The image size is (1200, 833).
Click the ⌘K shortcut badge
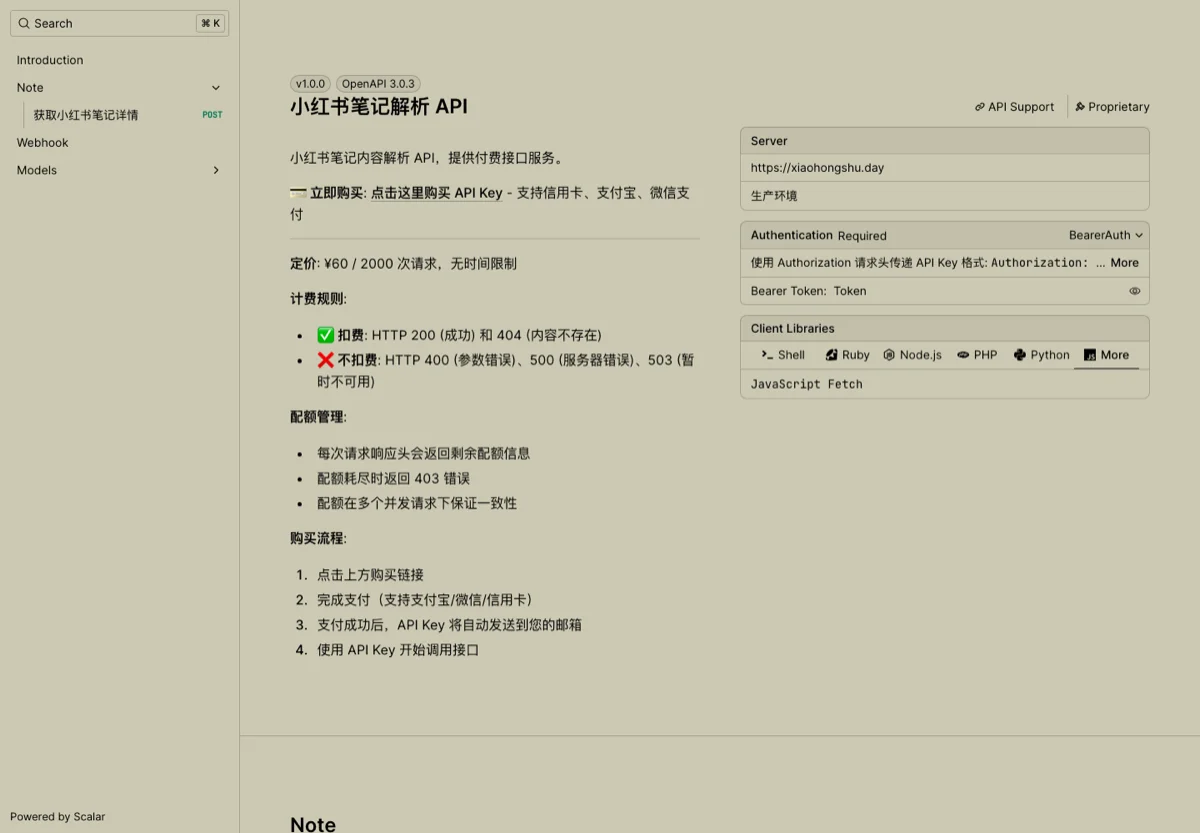pos(210,23)
